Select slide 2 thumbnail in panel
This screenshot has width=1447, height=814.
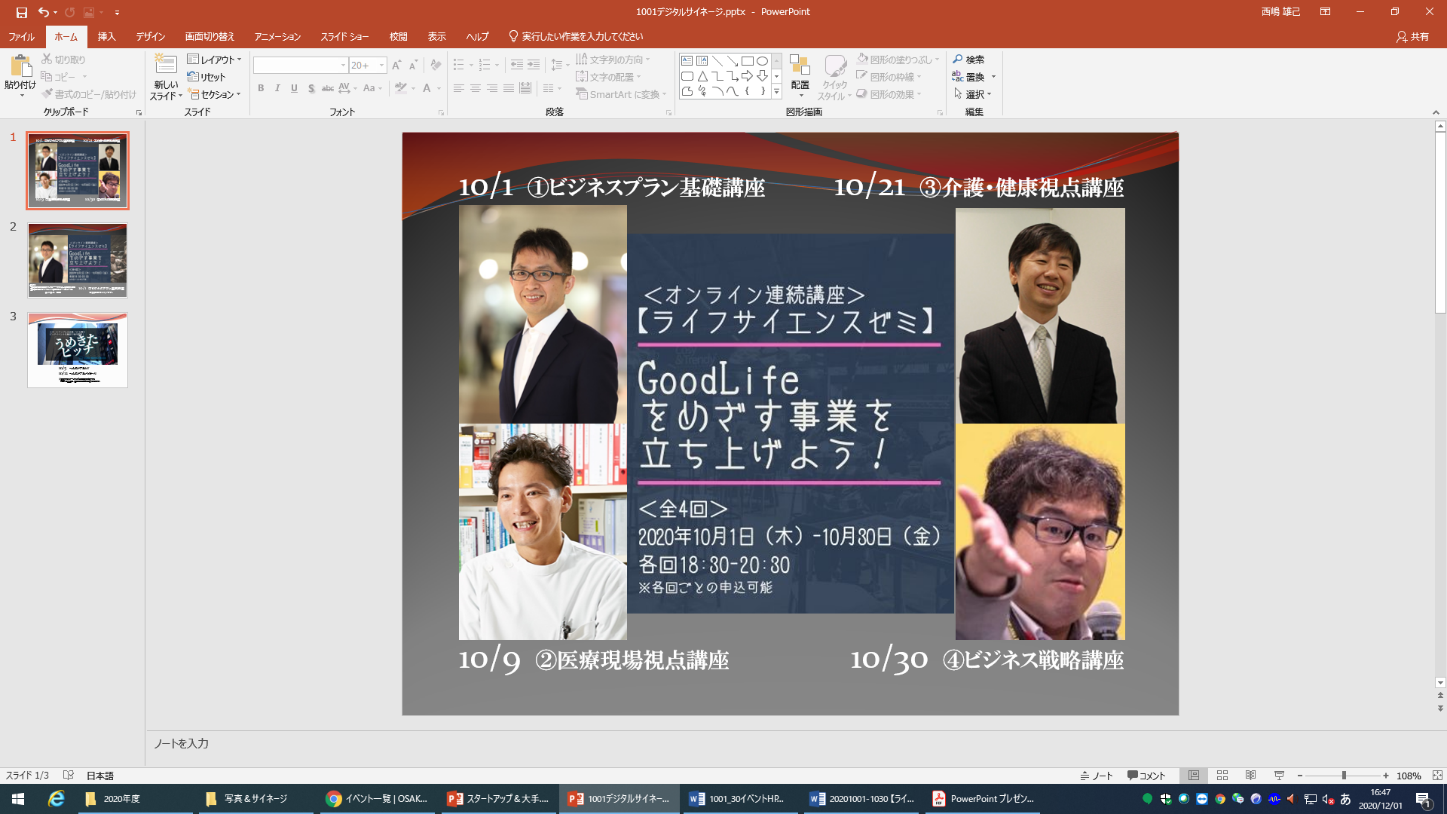point(77,260)
